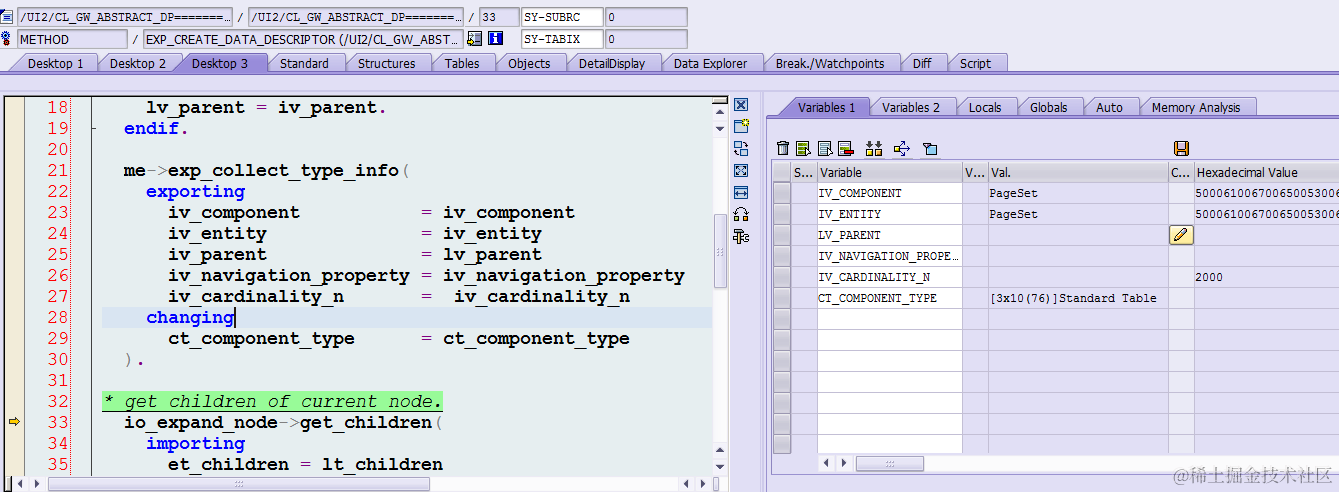The image size is (1339, 492).
Task: Select row marker for CT_COMPONENT_TYPE
Action: tap(782, 298)
